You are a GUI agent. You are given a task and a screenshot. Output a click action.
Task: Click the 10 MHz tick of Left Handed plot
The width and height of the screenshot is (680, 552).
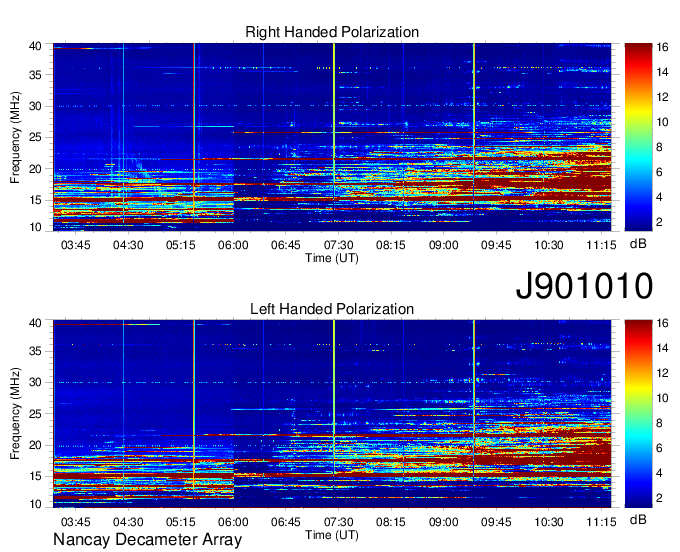[x=35, y=504]
